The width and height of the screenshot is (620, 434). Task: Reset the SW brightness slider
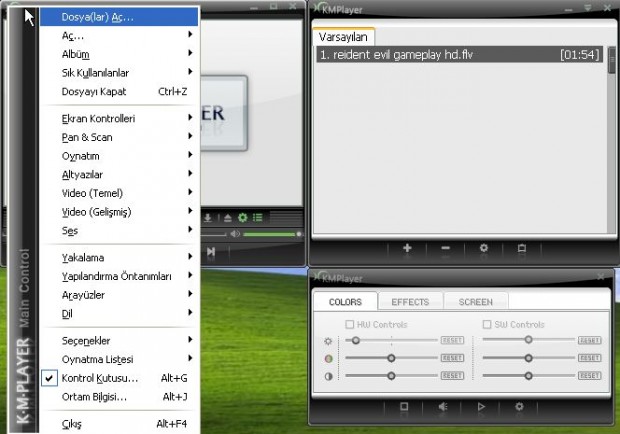point(590,340)
